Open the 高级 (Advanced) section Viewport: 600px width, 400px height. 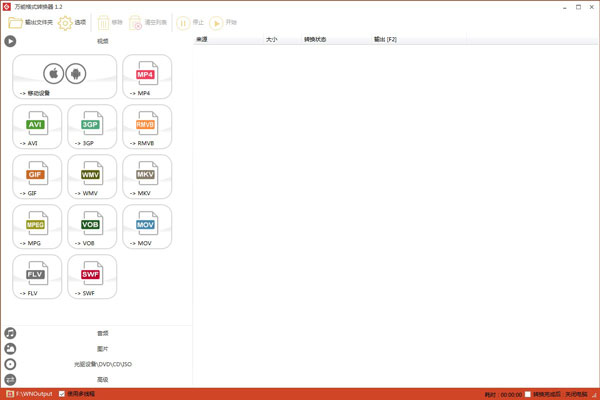pyautogui.click(x=102, y=380)
